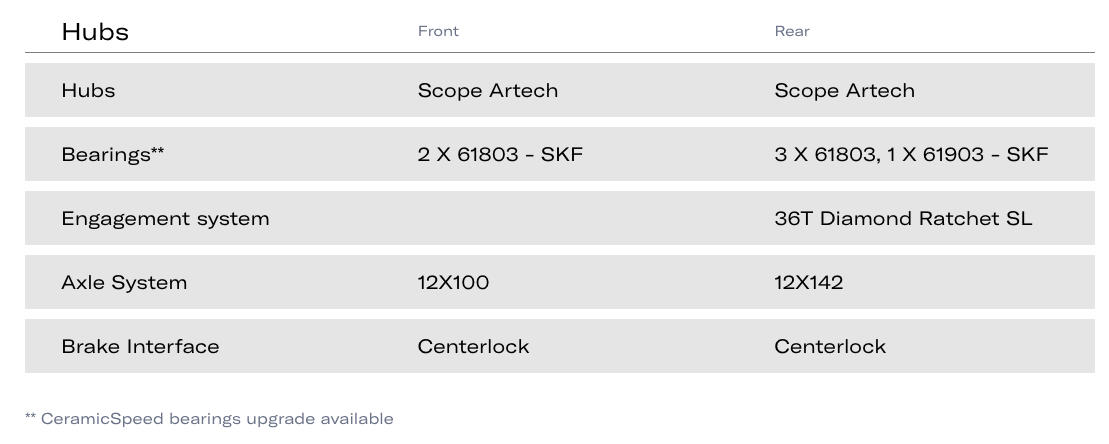Click the rear Centerlock value
This screenshot has width=1109, height=444.
click(830, 346)
